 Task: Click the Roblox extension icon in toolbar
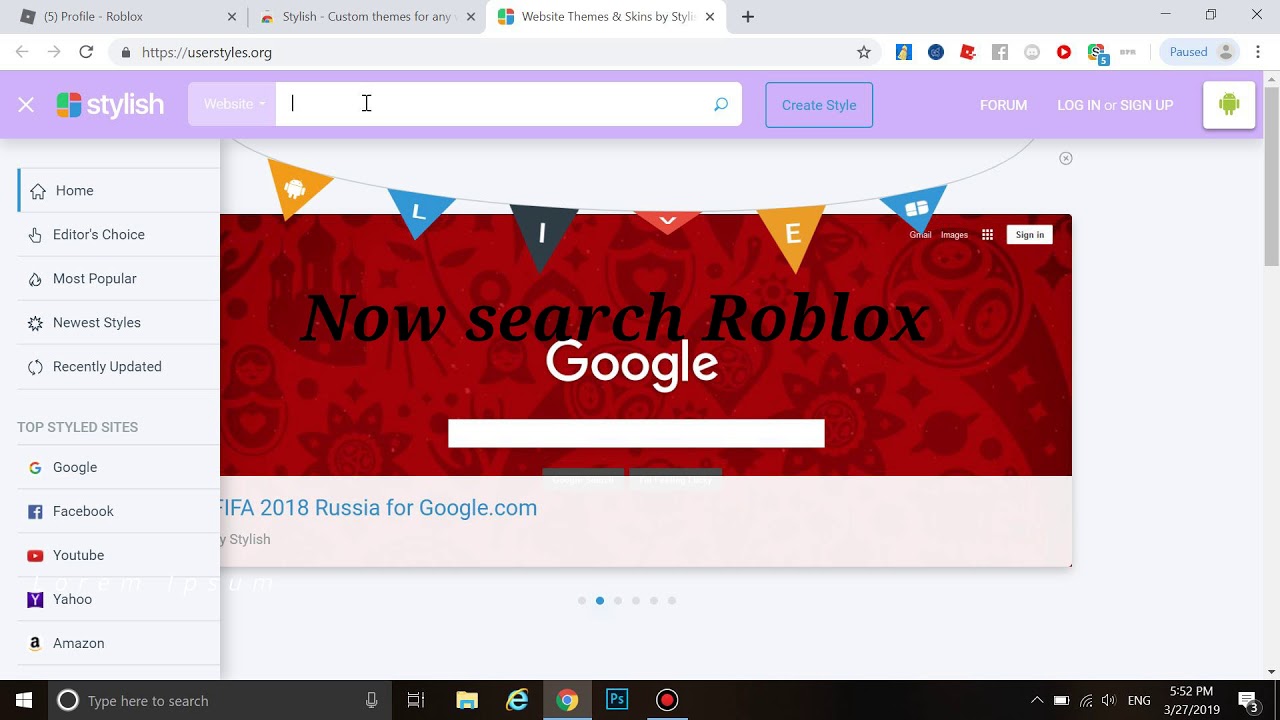(x=968, y=52)
